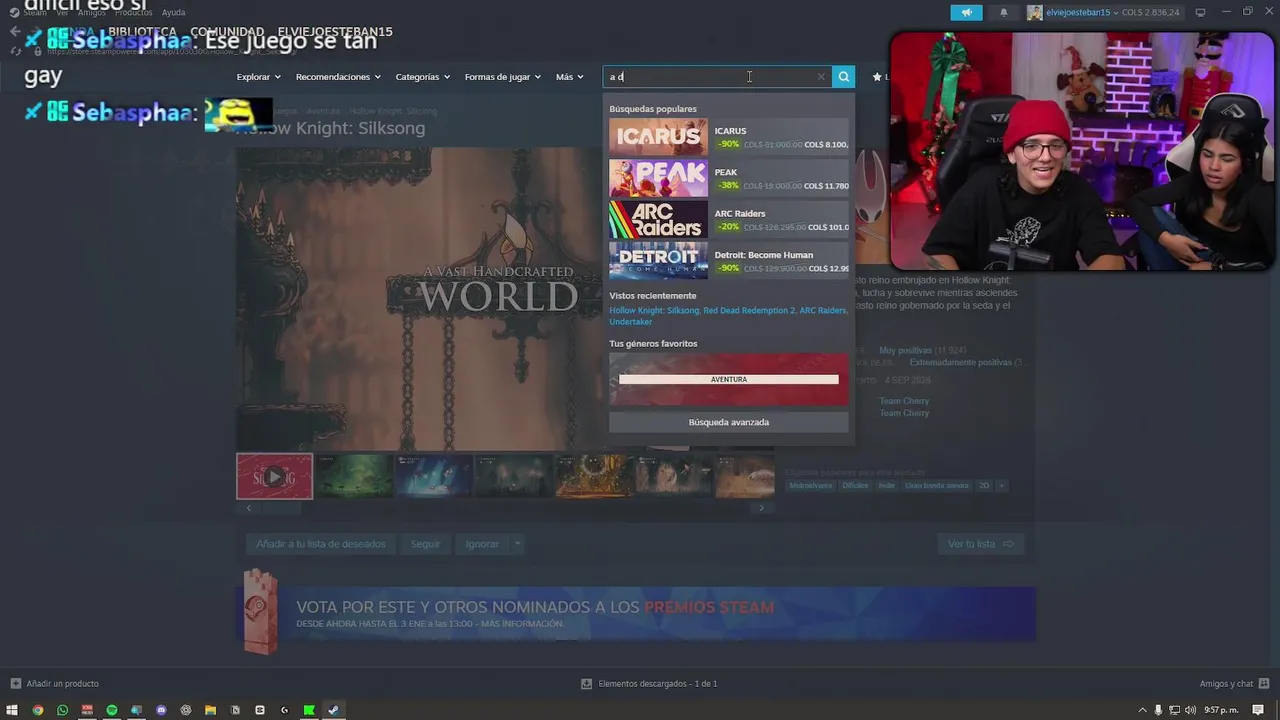Open recently viewed Hollow Knight: Silksong link
The image size is (1280, 720).
654,311
